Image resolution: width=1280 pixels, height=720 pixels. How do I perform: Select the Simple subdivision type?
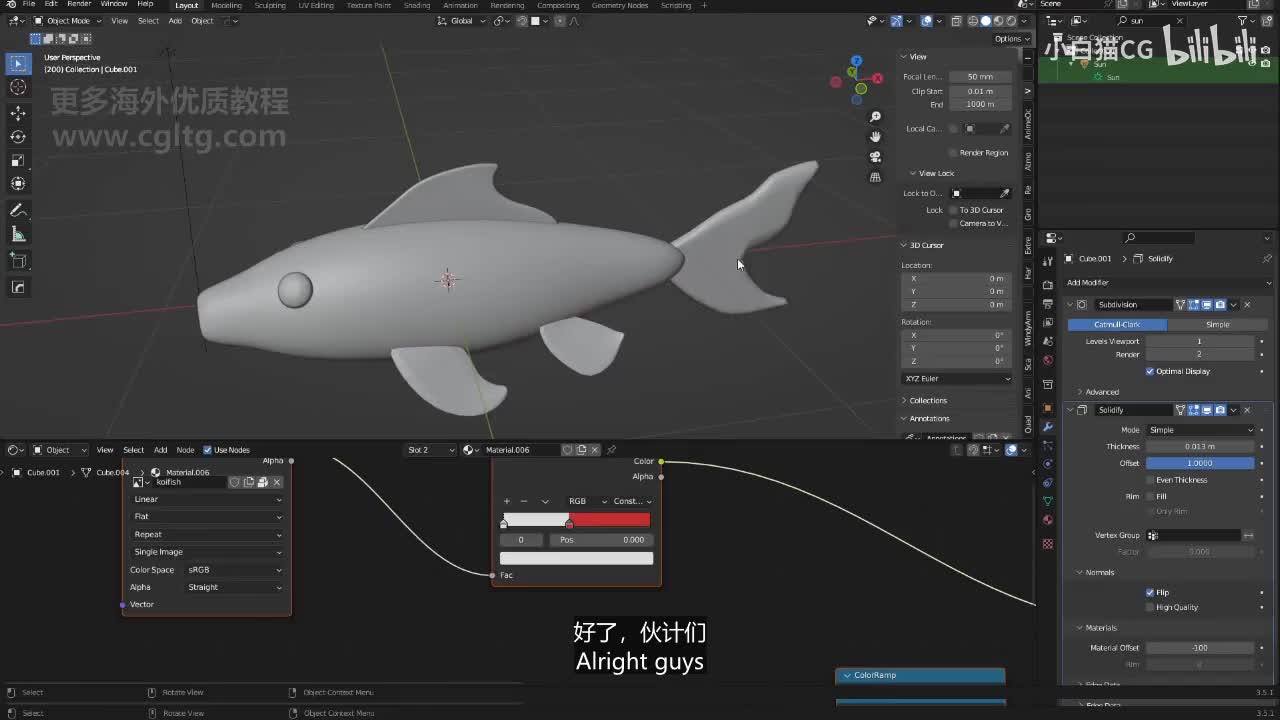tap(1217, 325)
